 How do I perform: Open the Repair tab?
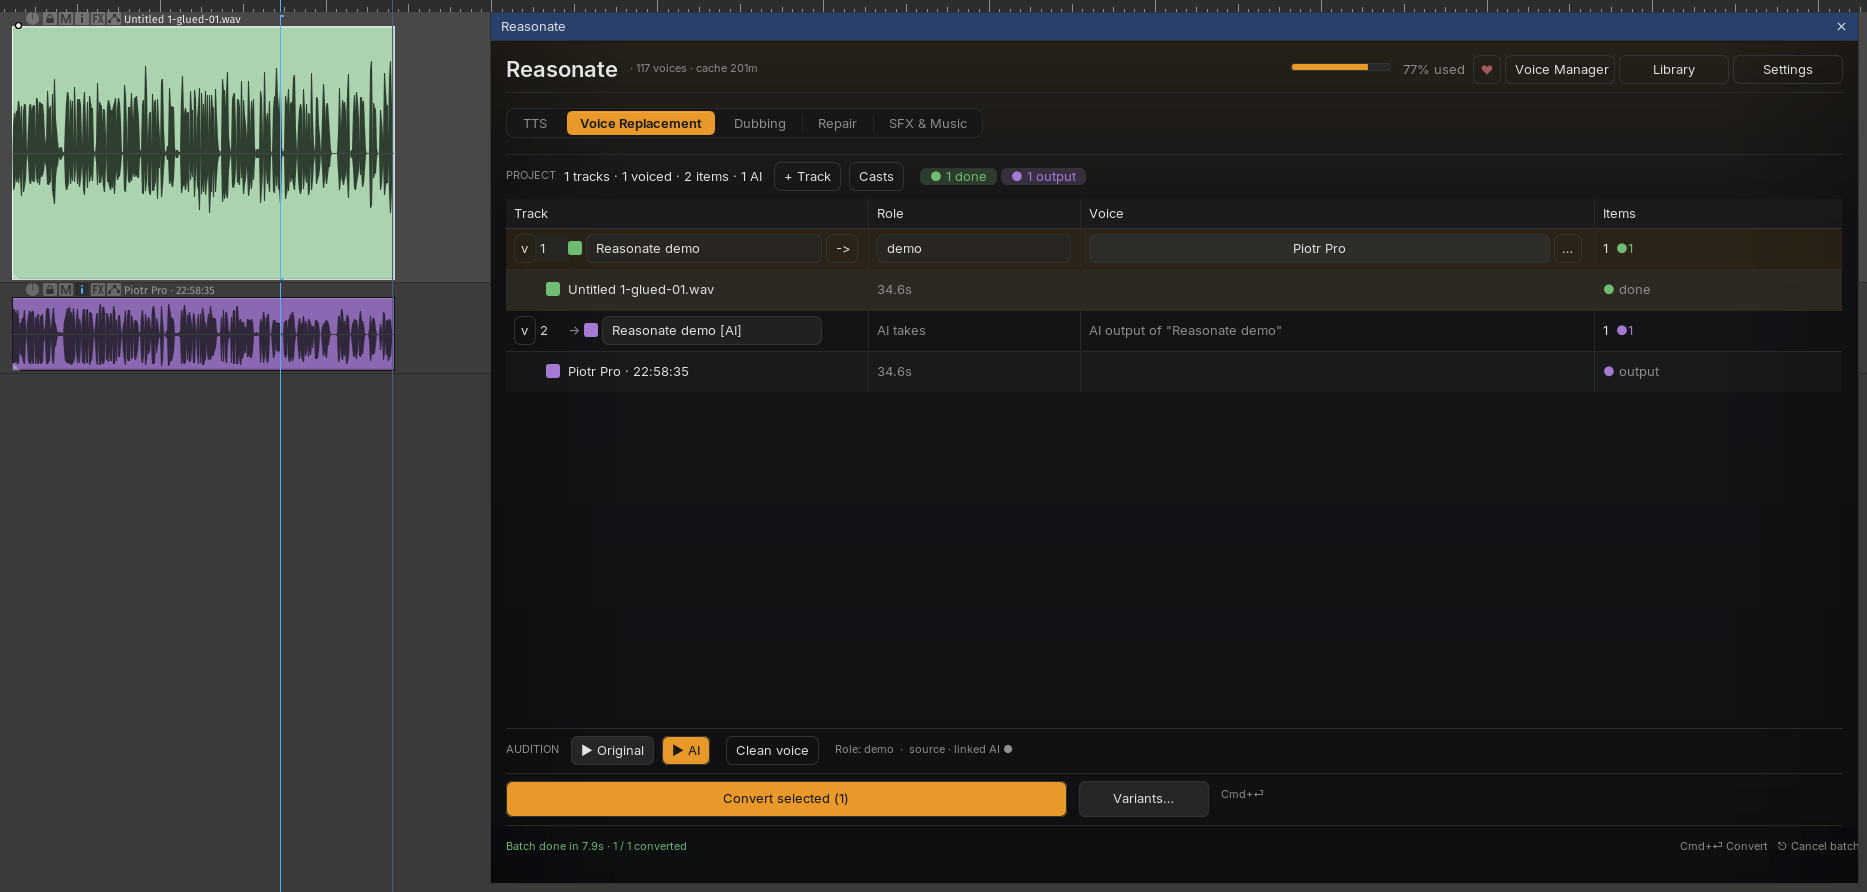pos(837,124)
